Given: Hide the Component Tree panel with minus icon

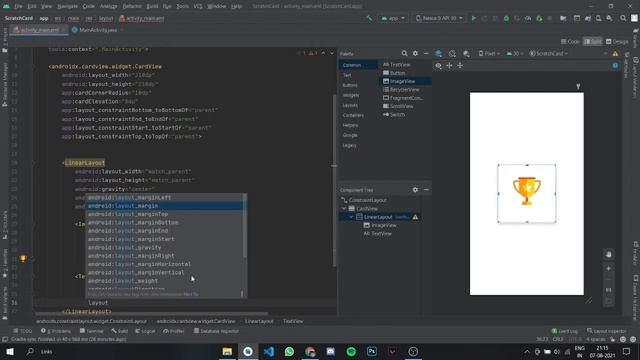Looking at the screenshot, I should click(426, 190).
